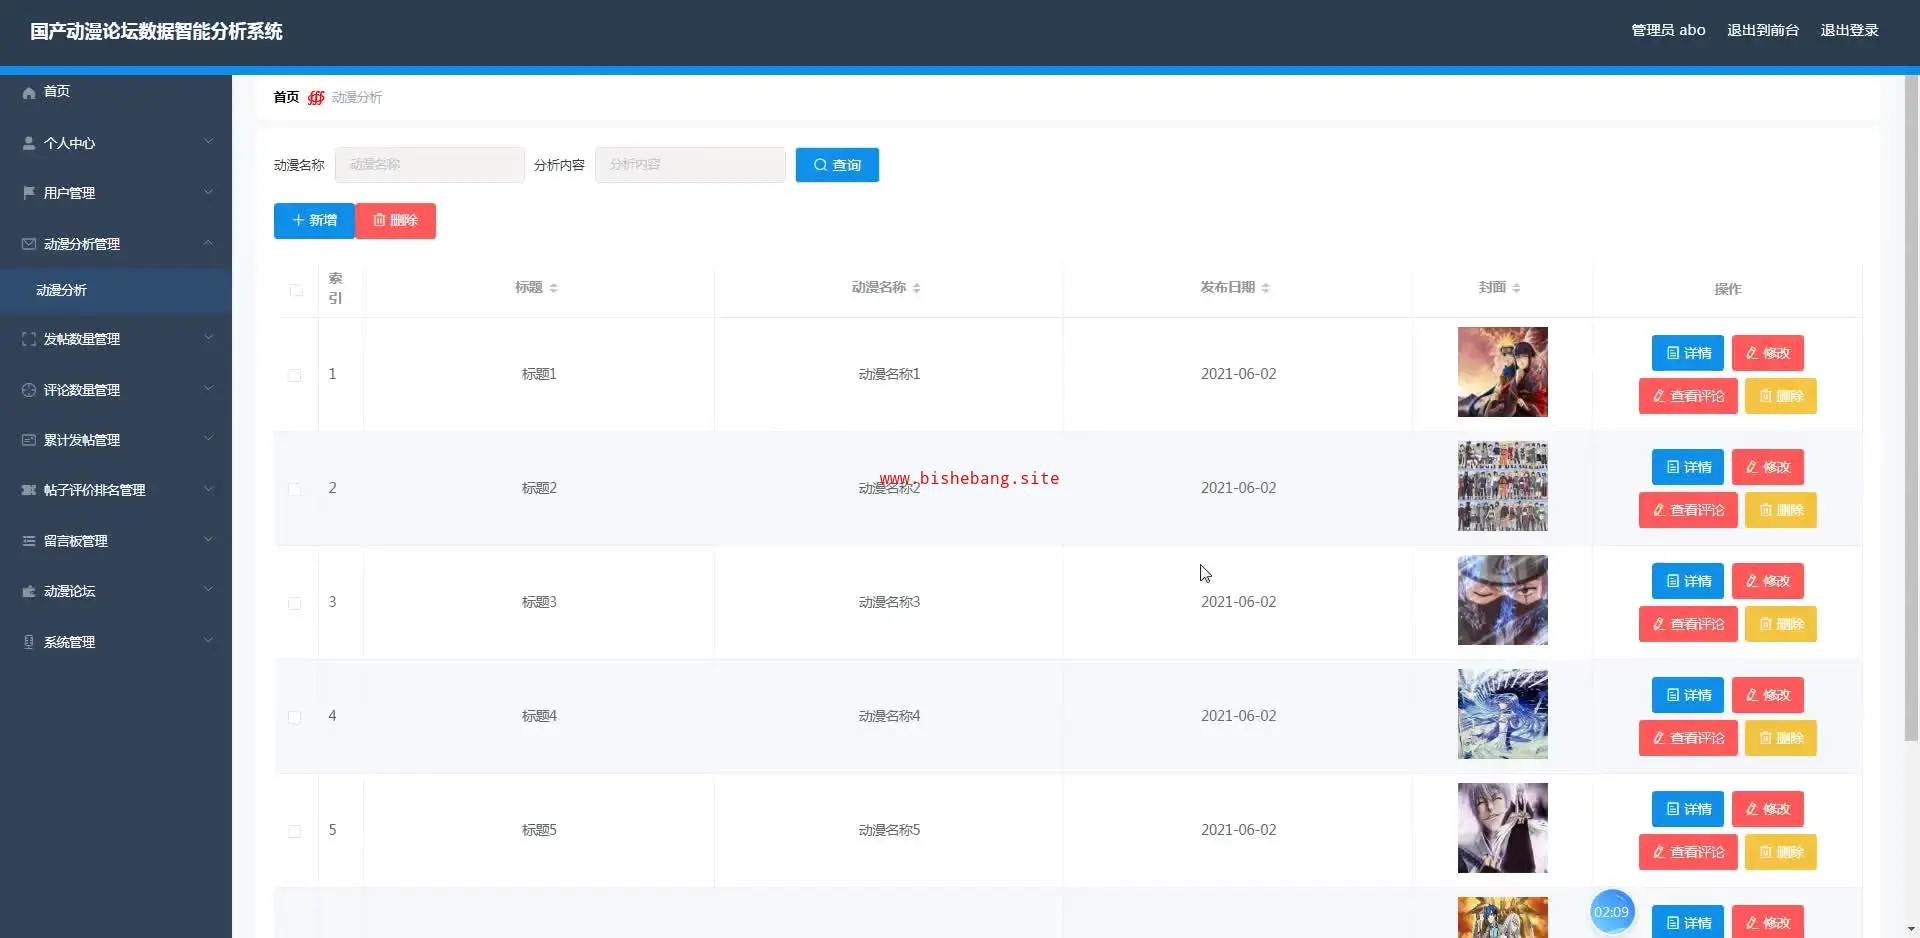Toggle the select-all checkbox in the table header
The width and height of the screenshot is (1920, 938).
click(296, 290)
